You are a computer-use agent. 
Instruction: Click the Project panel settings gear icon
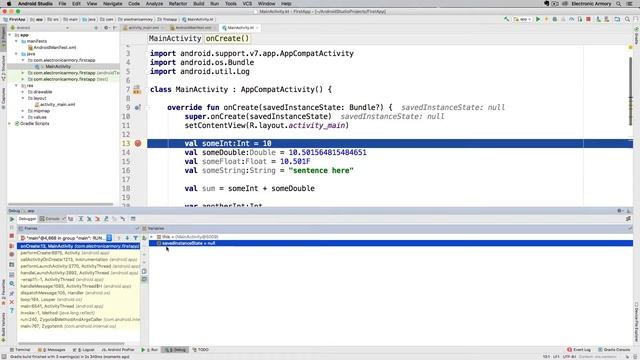(x=106, y=28)
